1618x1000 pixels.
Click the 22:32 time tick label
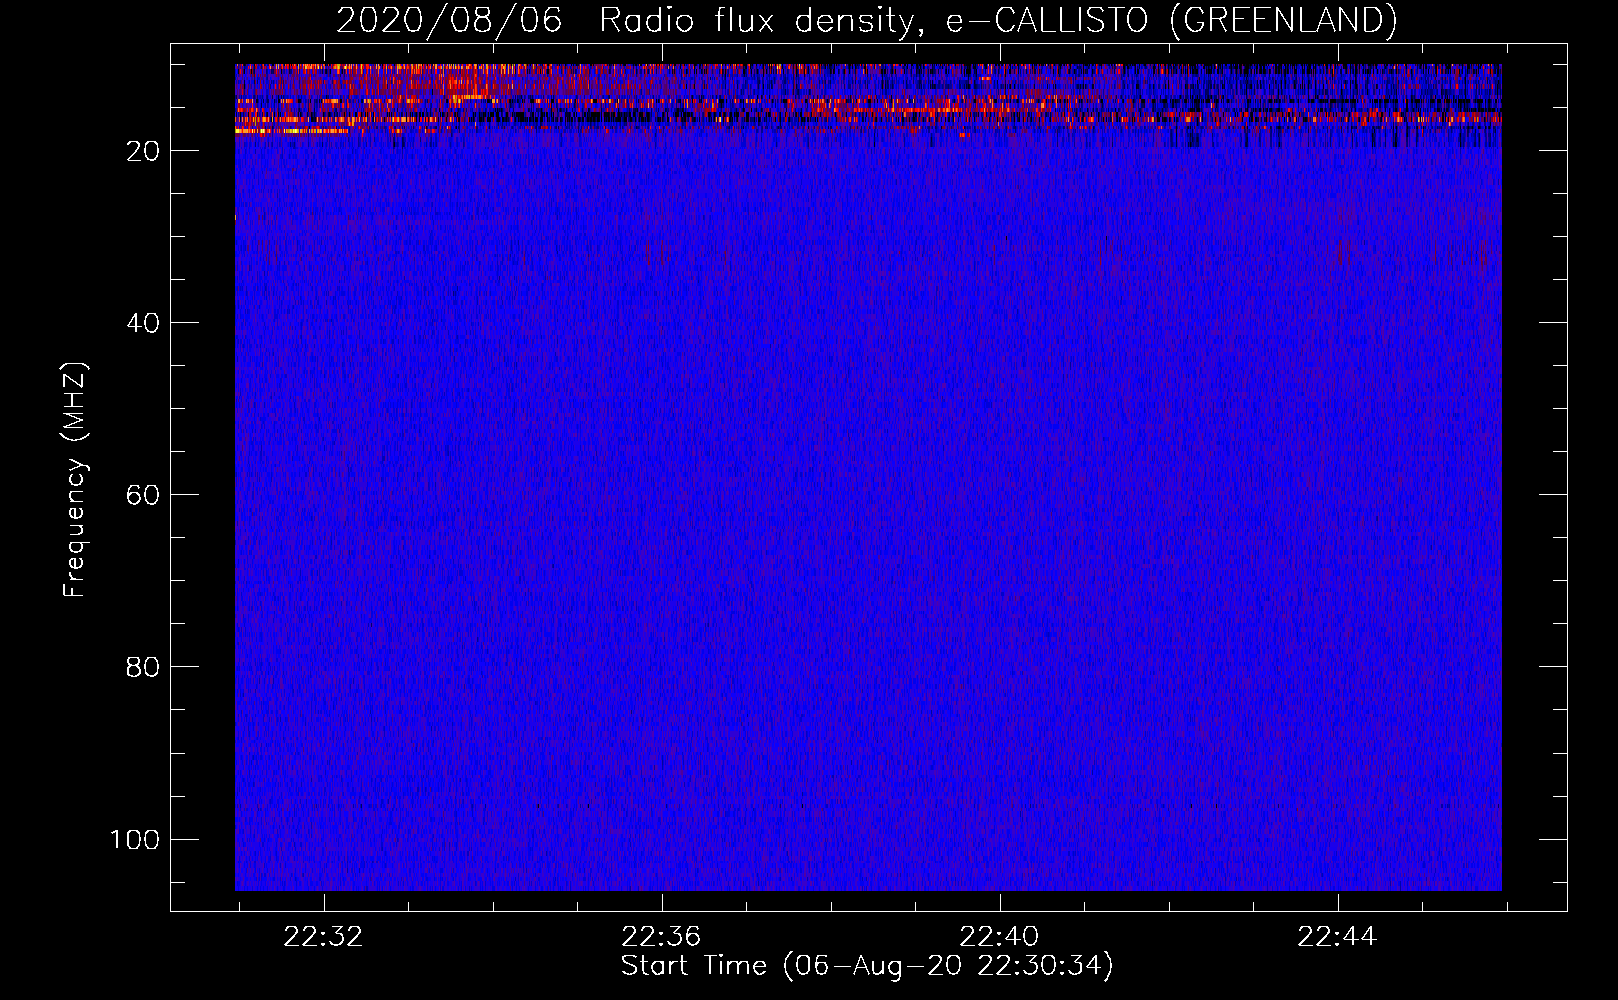[x=323, y=937]
